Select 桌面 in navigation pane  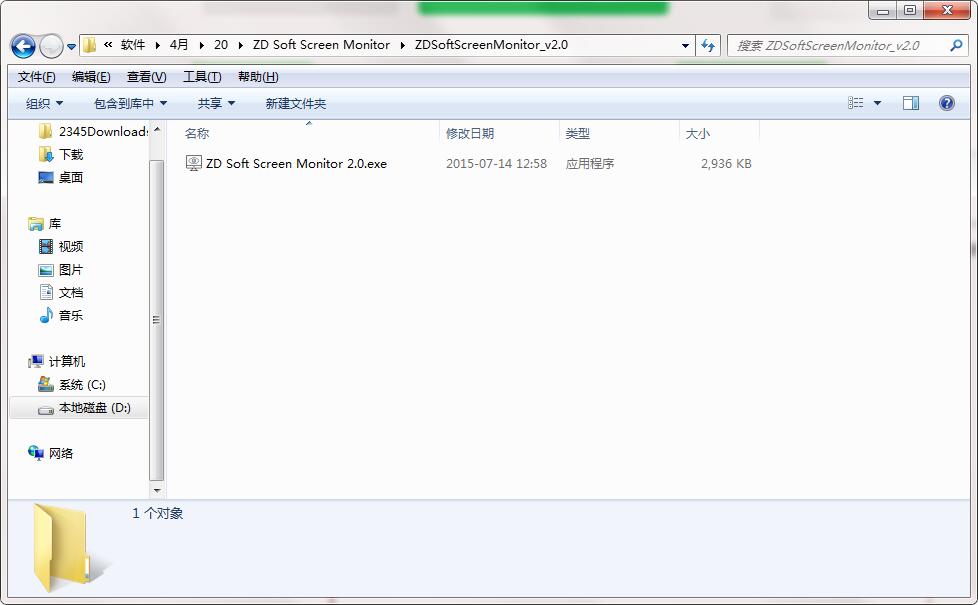61,177
